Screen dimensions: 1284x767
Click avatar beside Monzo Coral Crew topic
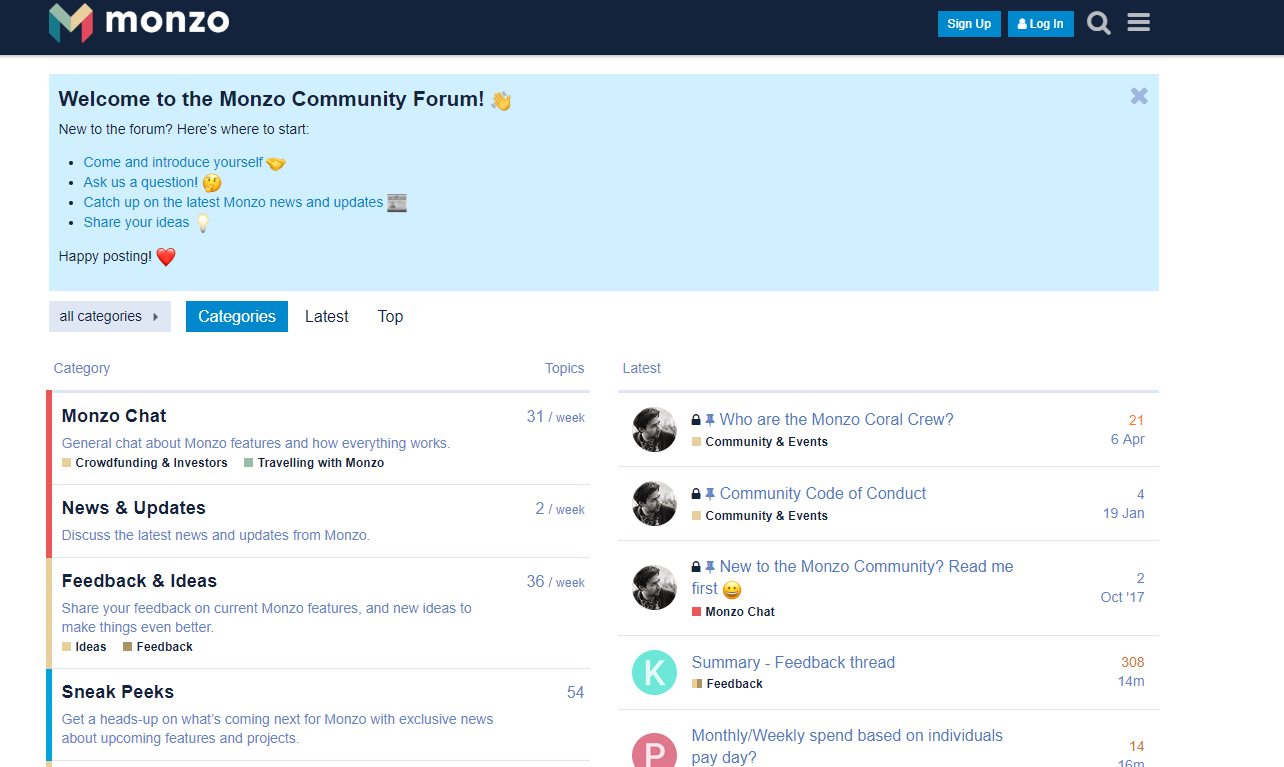tap(655, 430)
